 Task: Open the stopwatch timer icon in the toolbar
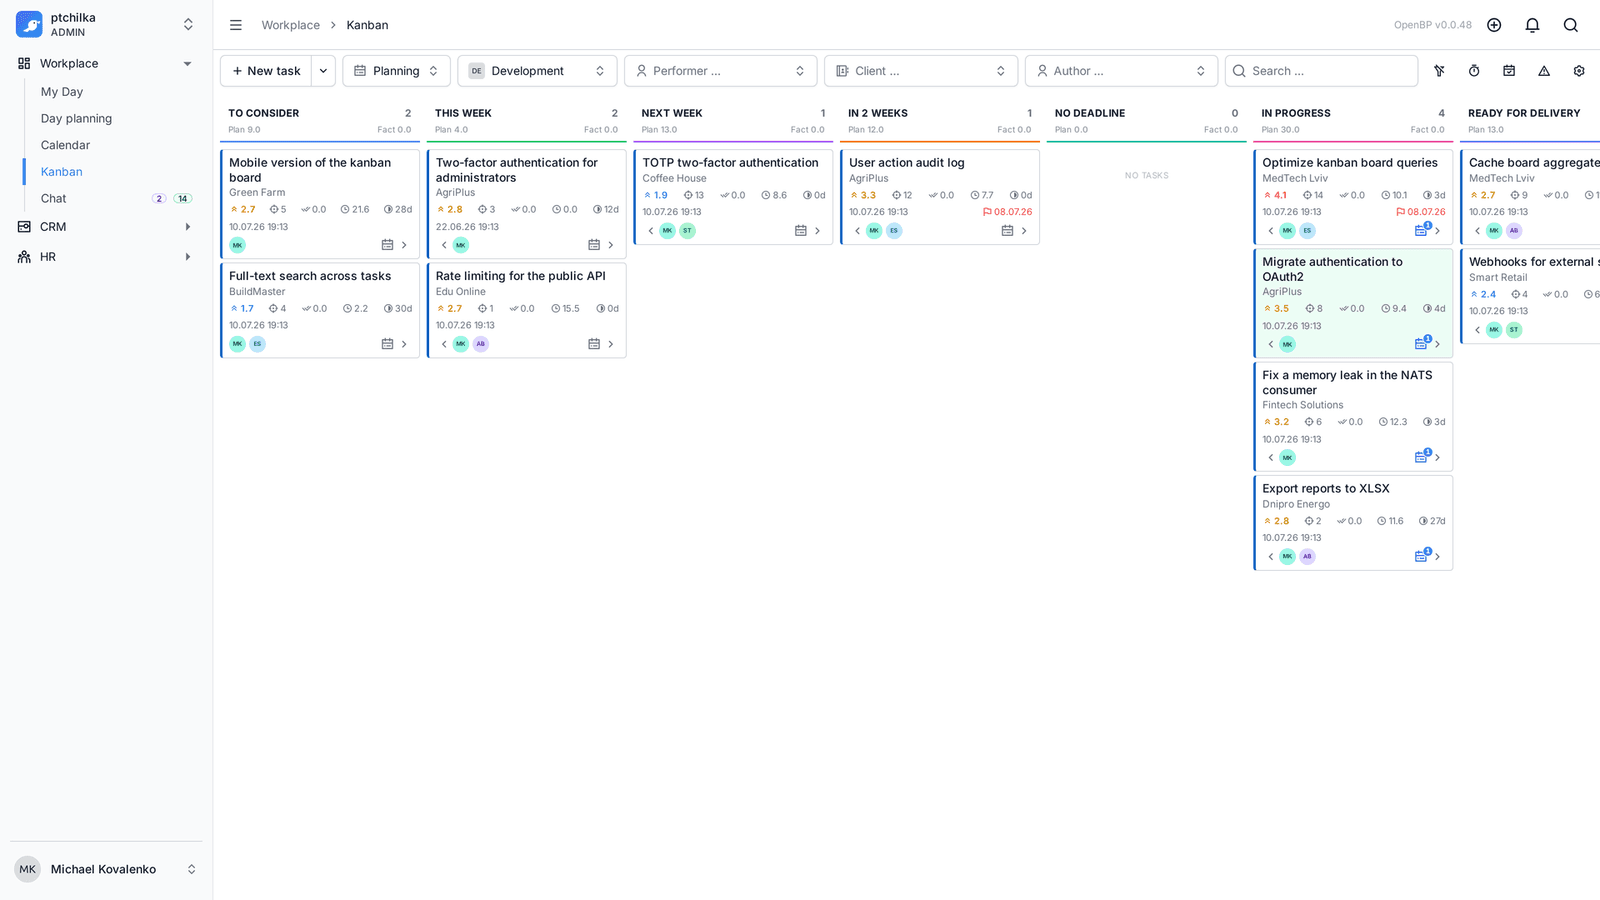[1474, 71]
